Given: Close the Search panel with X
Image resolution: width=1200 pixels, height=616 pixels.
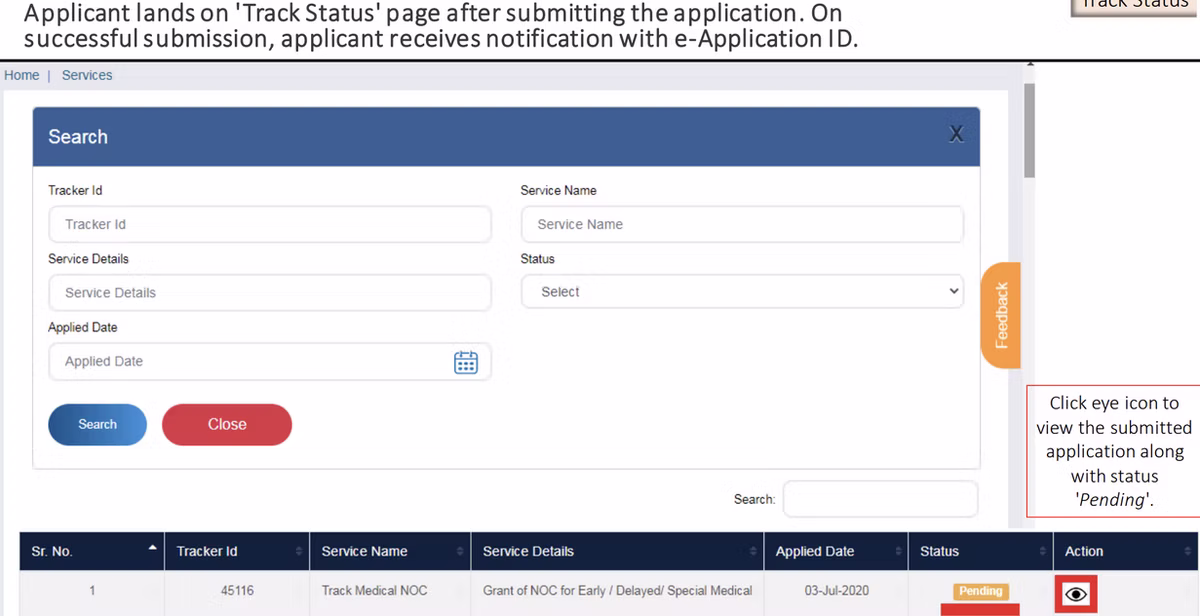Looking at the screenshot, I should coord(956,134).
